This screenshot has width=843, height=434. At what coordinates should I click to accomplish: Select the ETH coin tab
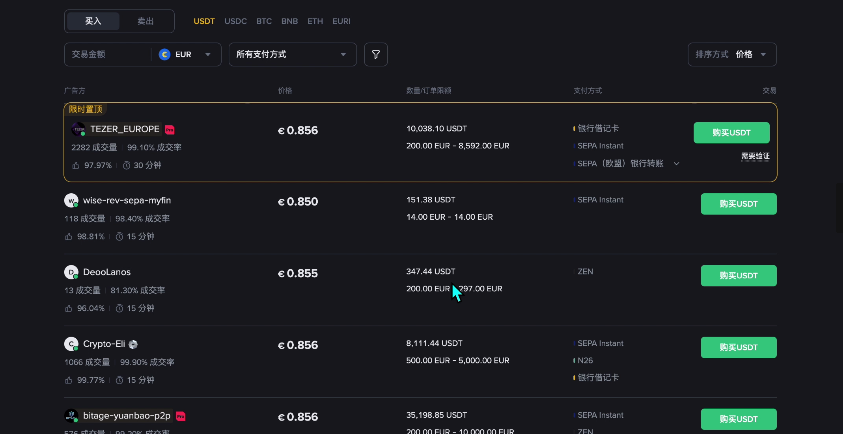coord(315,21)
